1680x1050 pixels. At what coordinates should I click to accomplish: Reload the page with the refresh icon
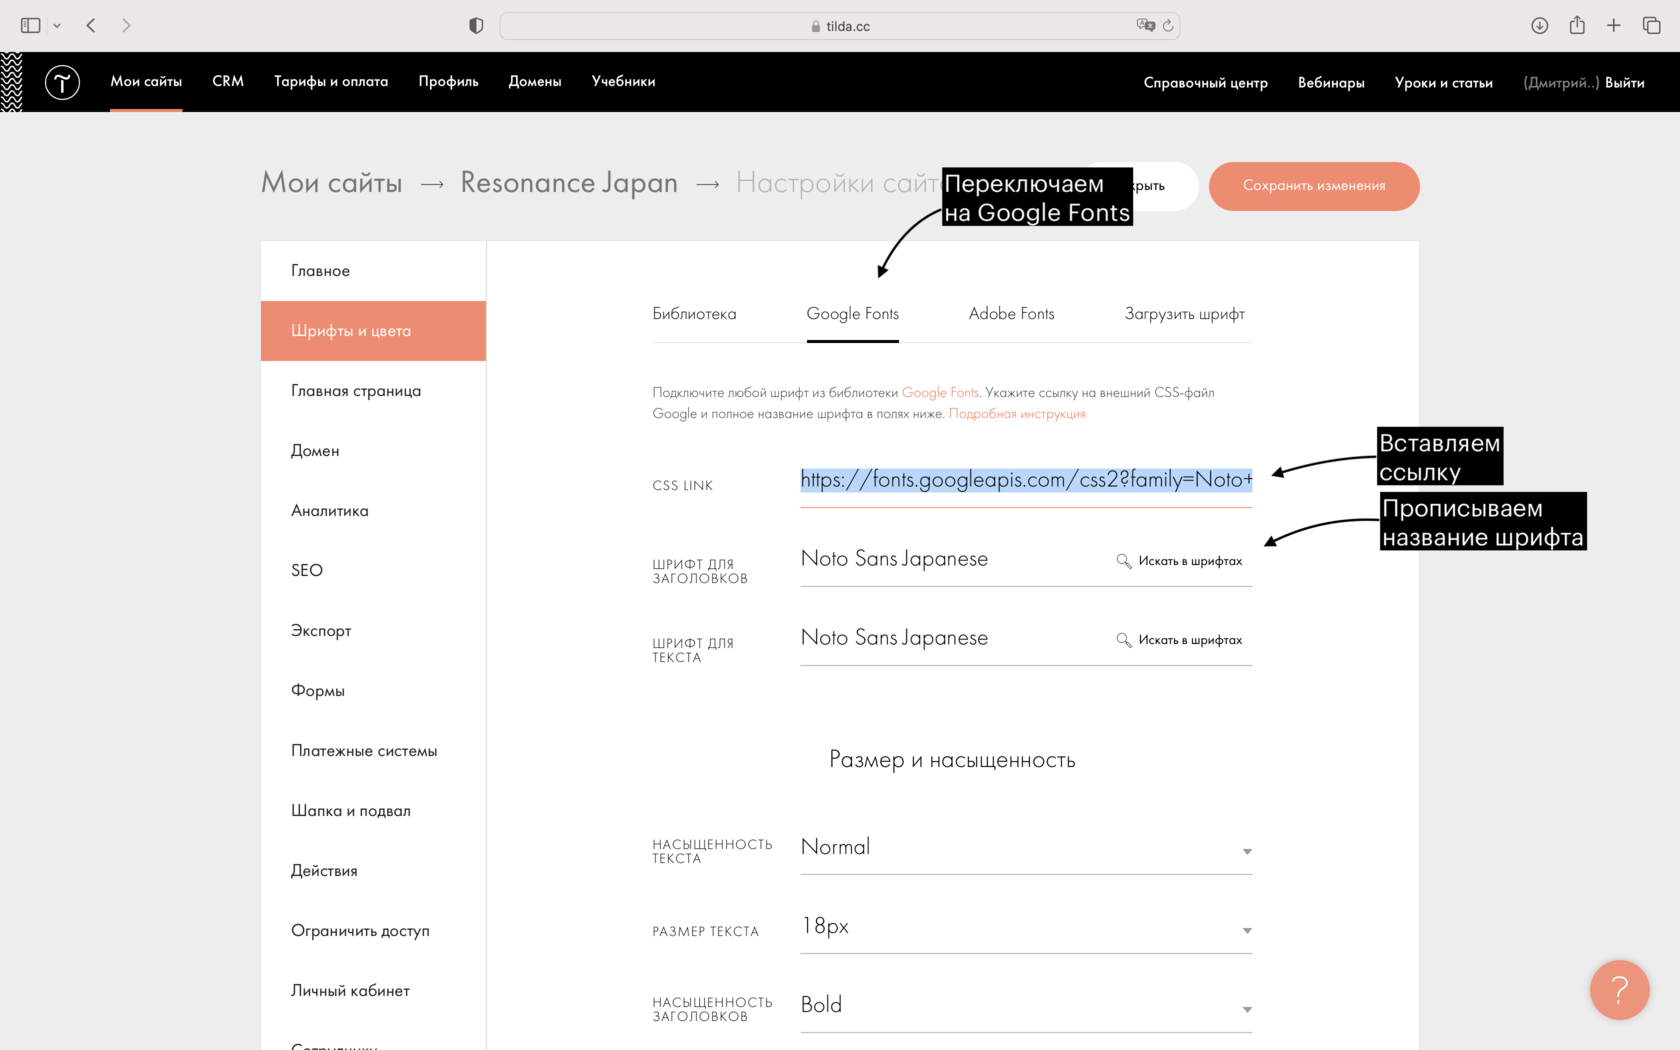[x=1168, y=25]
